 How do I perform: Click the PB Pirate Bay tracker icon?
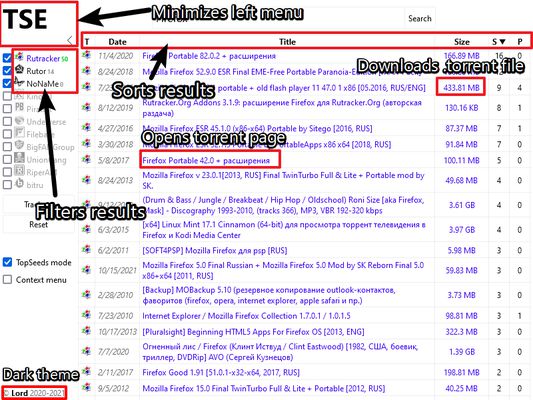(x=19, y=107)
